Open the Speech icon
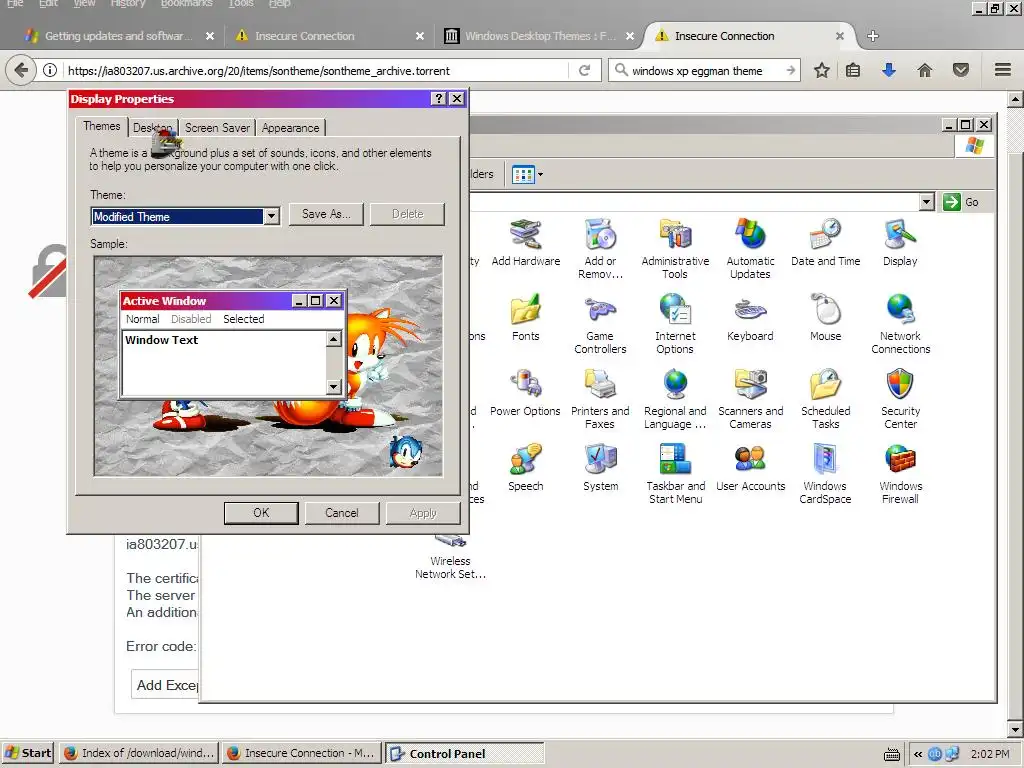 (526, 468)
